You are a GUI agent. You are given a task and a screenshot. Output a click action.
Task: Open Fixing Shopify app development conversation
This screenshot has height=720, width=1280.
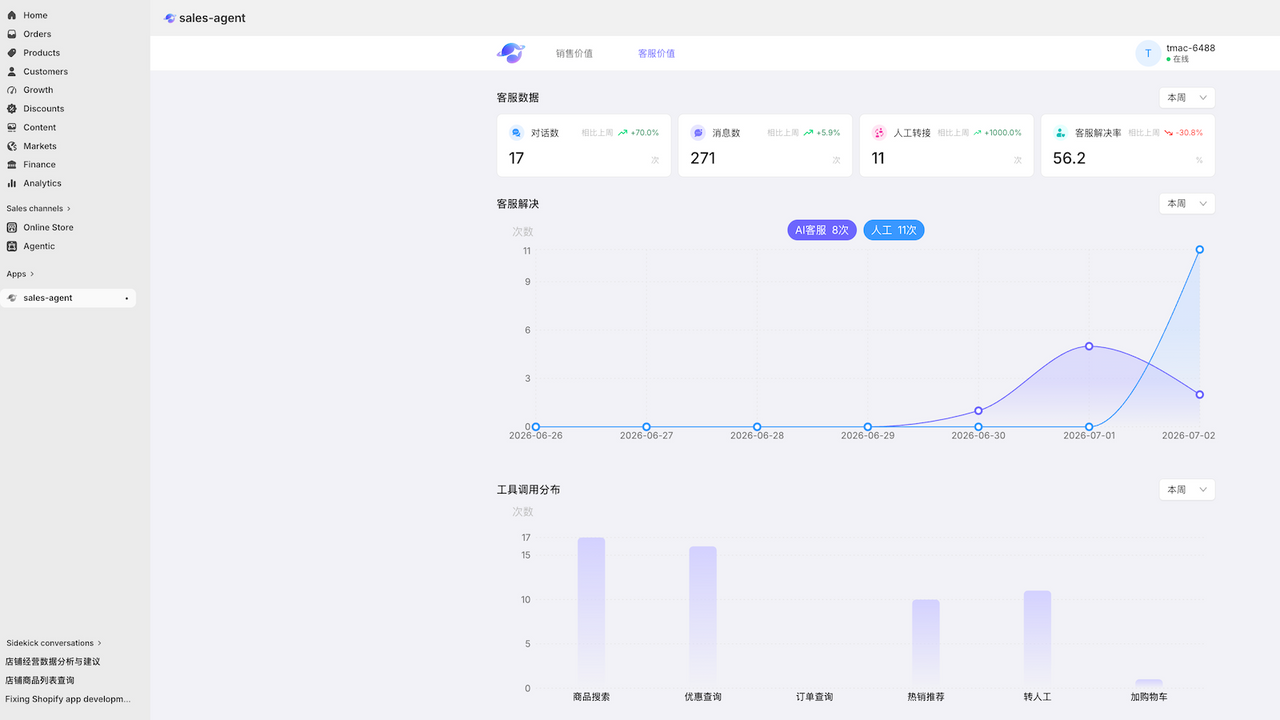68,699
